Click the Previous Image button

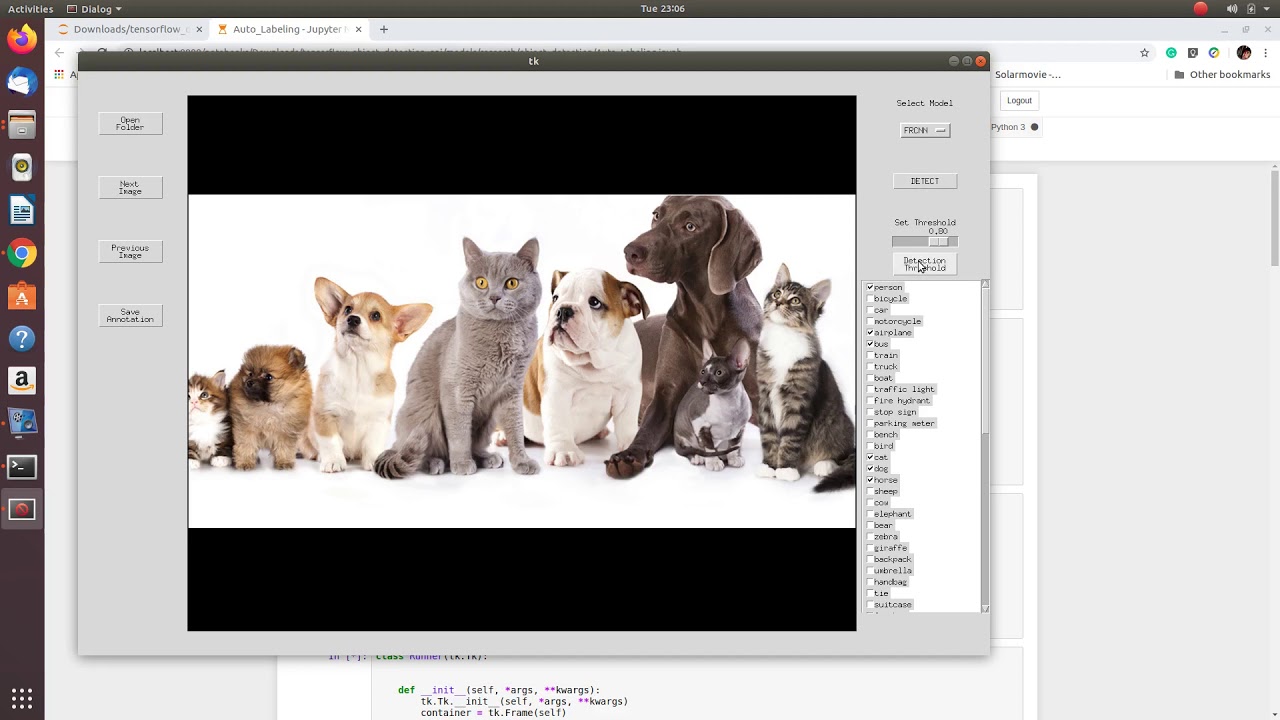click(x=130, y=251)
